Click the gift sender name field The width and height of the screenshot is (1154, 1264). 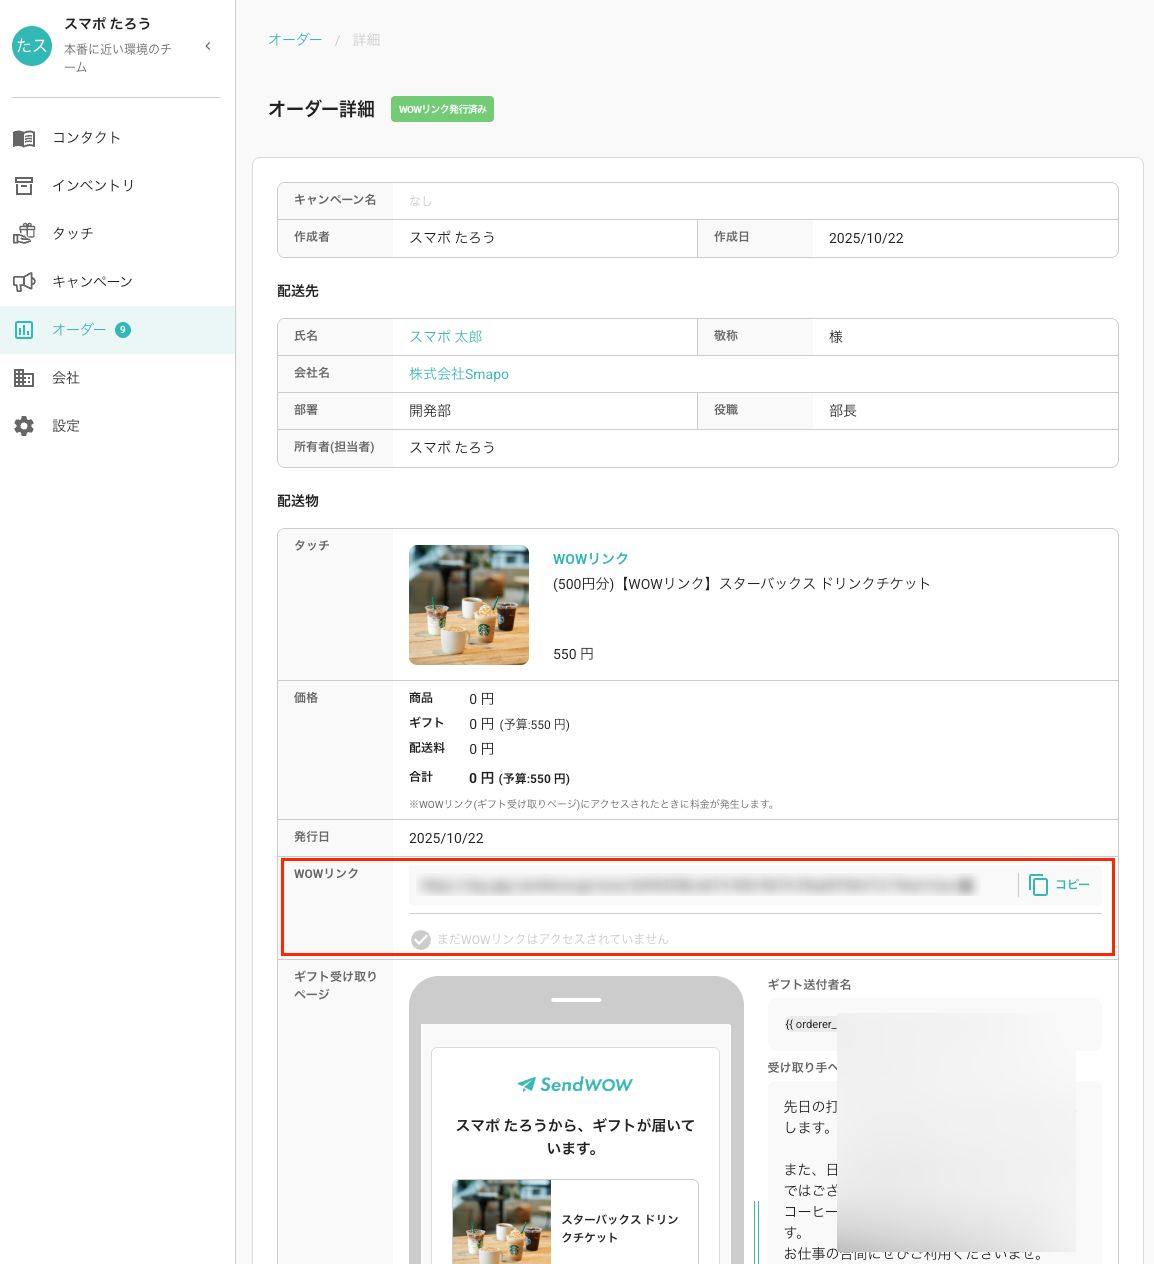(x=935, y=1025)
